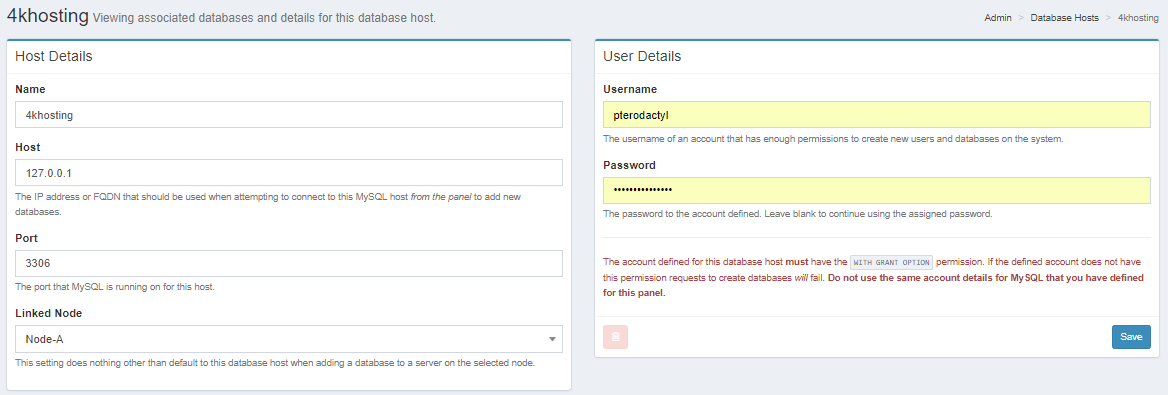1168x395 pixels.
Task: Click the Host field label
Action: coord(28,148)
